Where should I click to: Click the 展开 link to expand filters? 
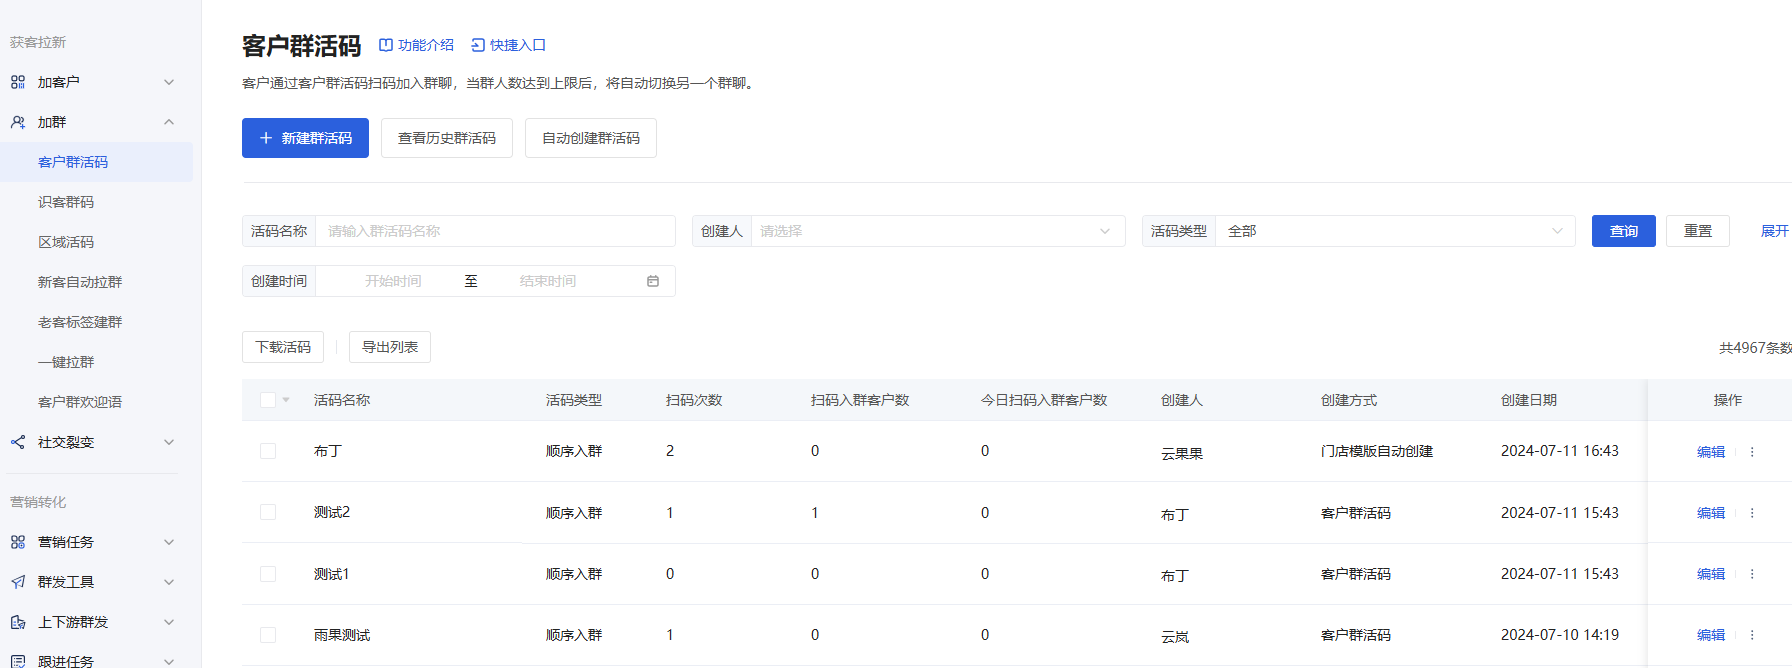[x=1774, y=231]
